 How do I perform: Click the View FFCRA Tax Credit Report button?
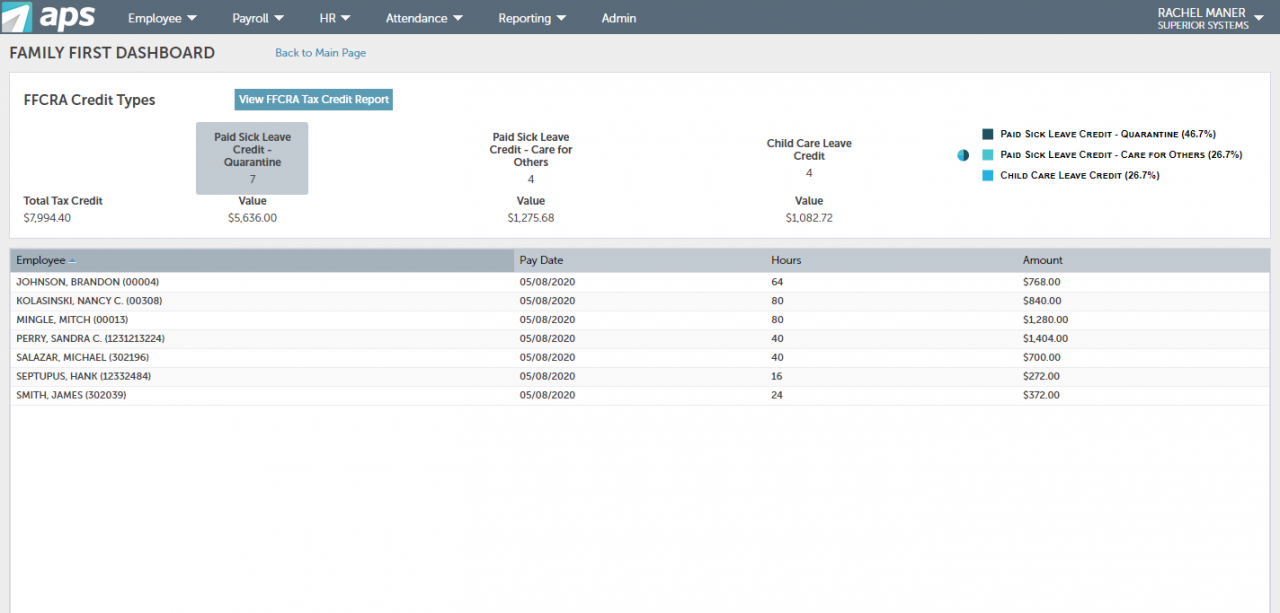click(x=313, y=99)
